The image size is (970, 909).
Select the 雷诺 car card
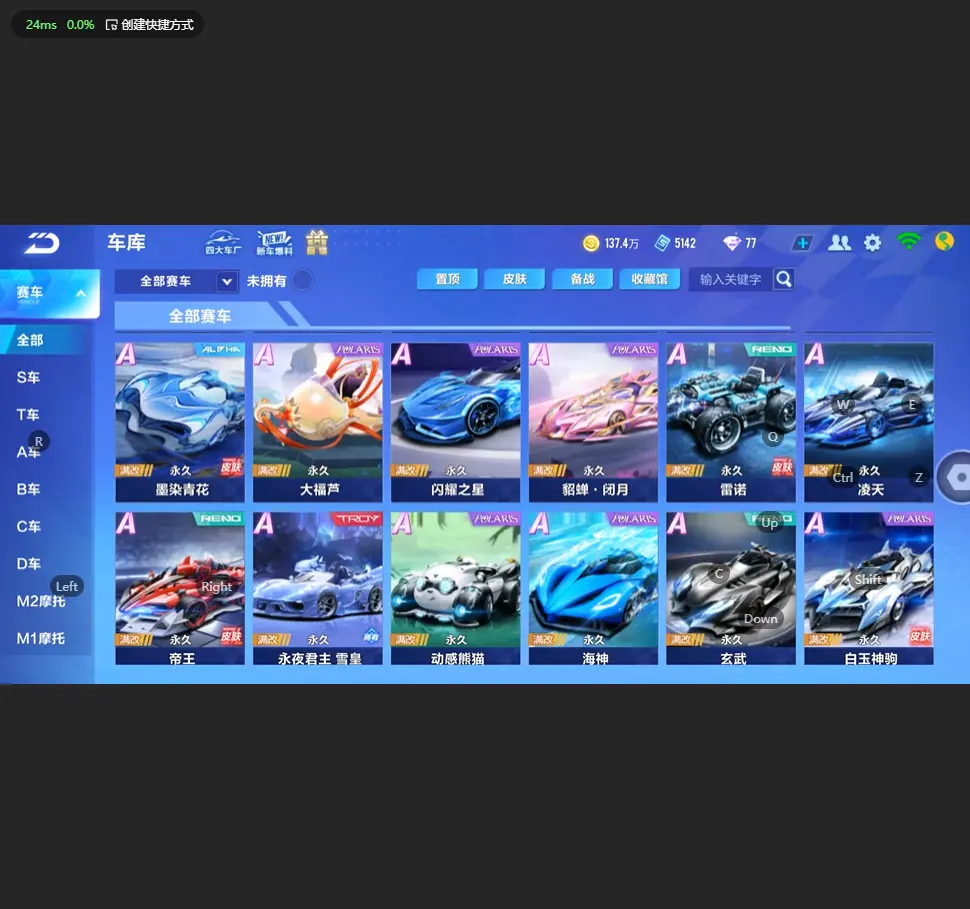point(731,422)
